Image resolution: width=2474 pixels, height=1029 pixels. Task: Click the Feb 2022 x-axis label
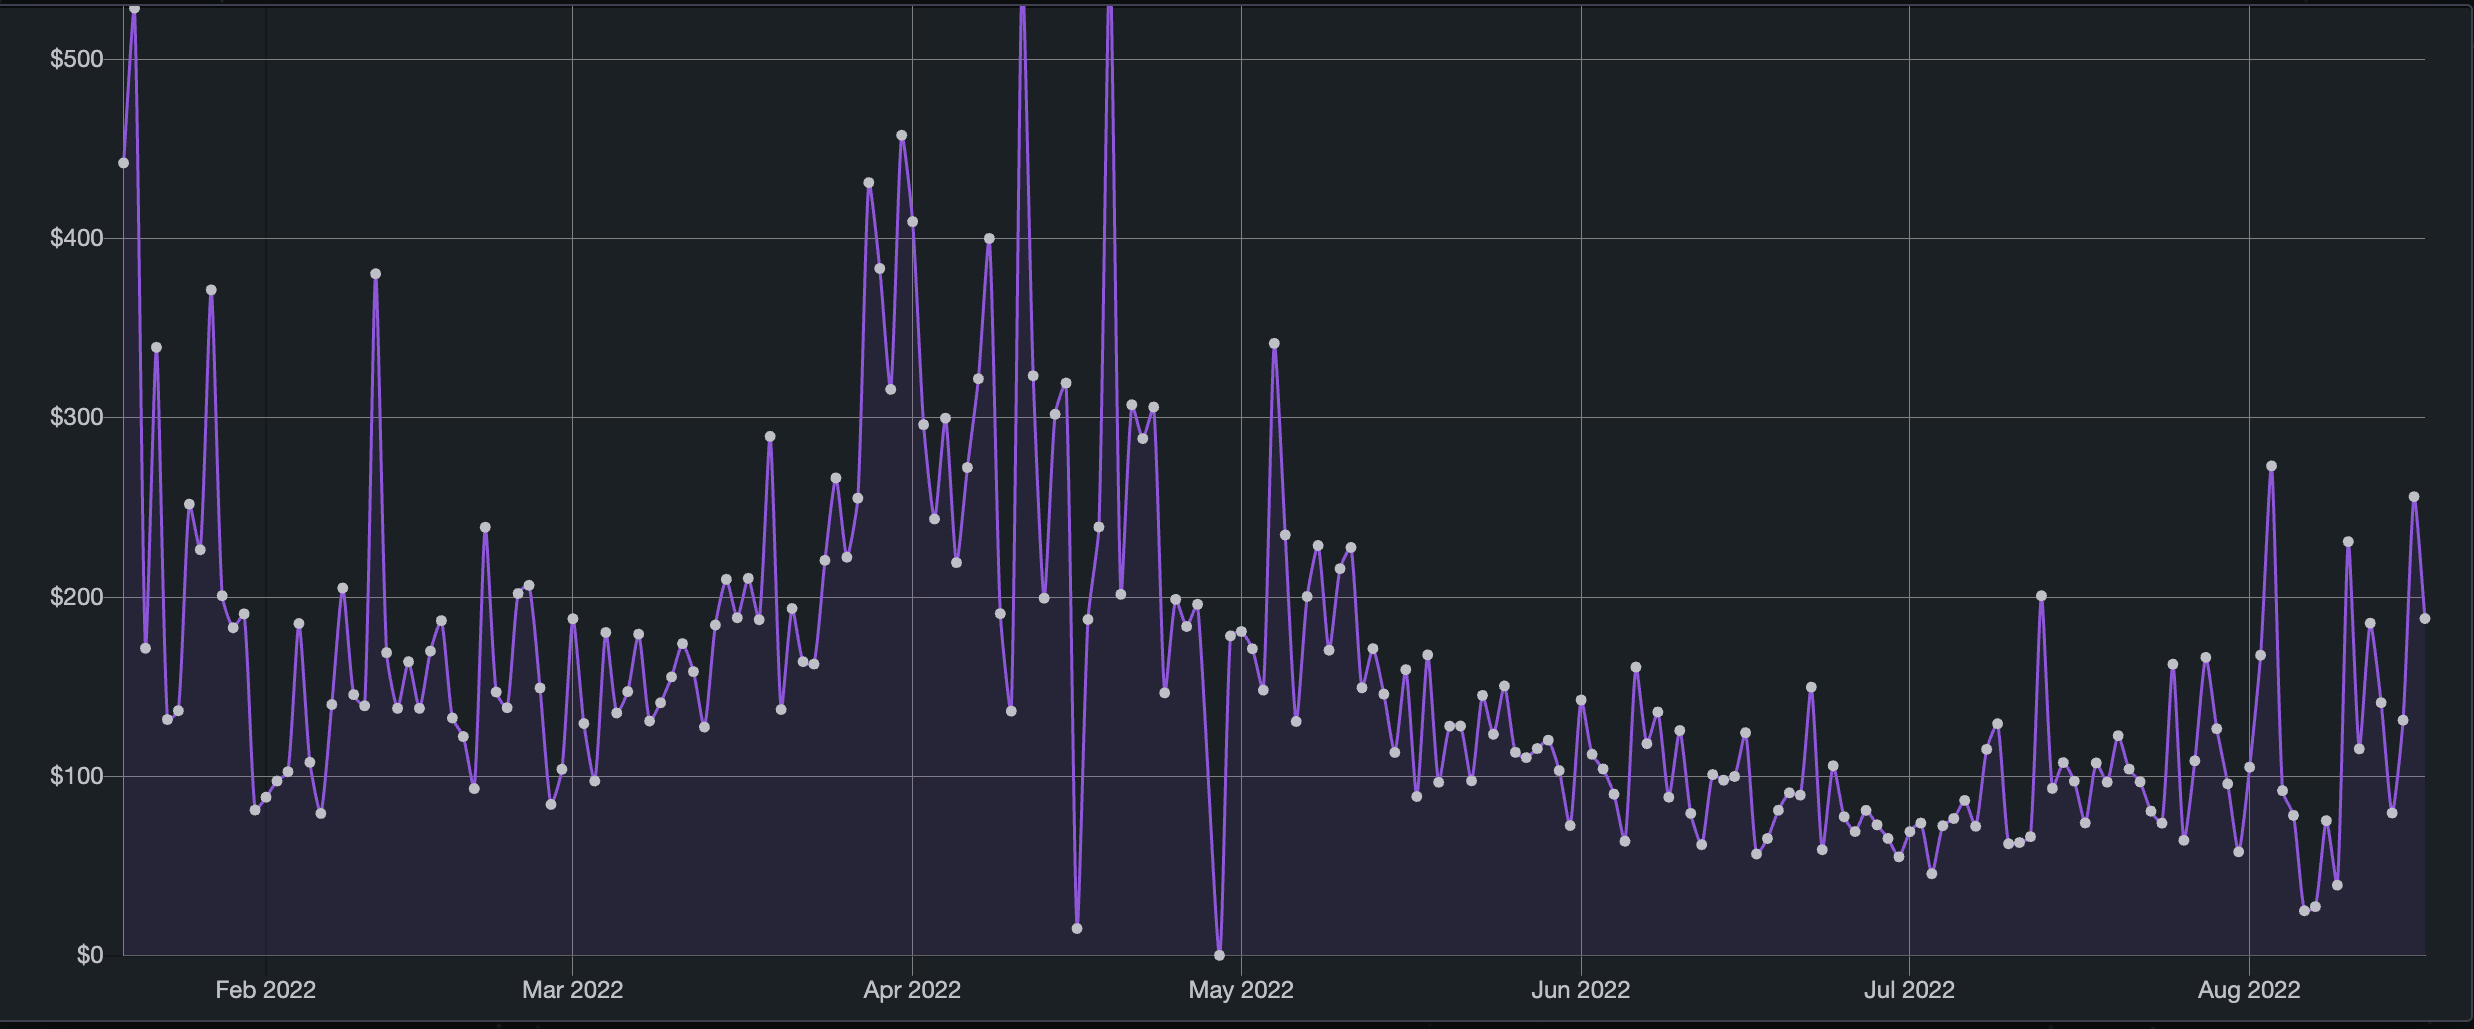tap(265, 990)
